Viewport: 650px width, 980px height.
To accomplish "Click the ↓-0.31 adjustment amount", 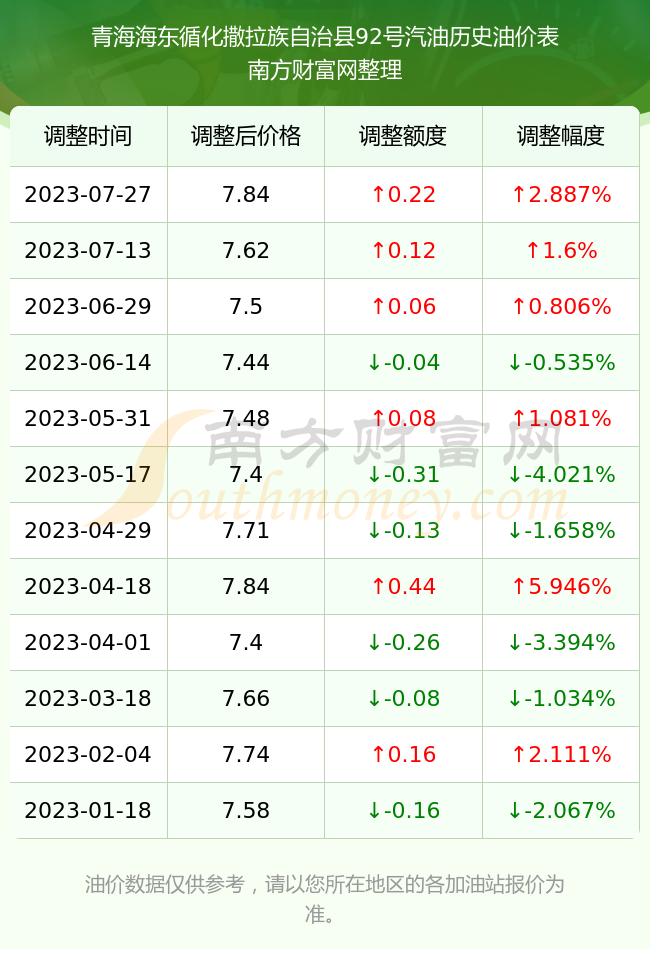I will (403, 474).
